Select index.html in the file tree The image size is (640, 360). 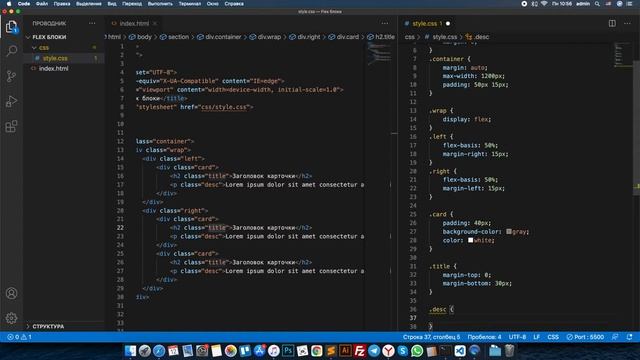tap(53, 69)
